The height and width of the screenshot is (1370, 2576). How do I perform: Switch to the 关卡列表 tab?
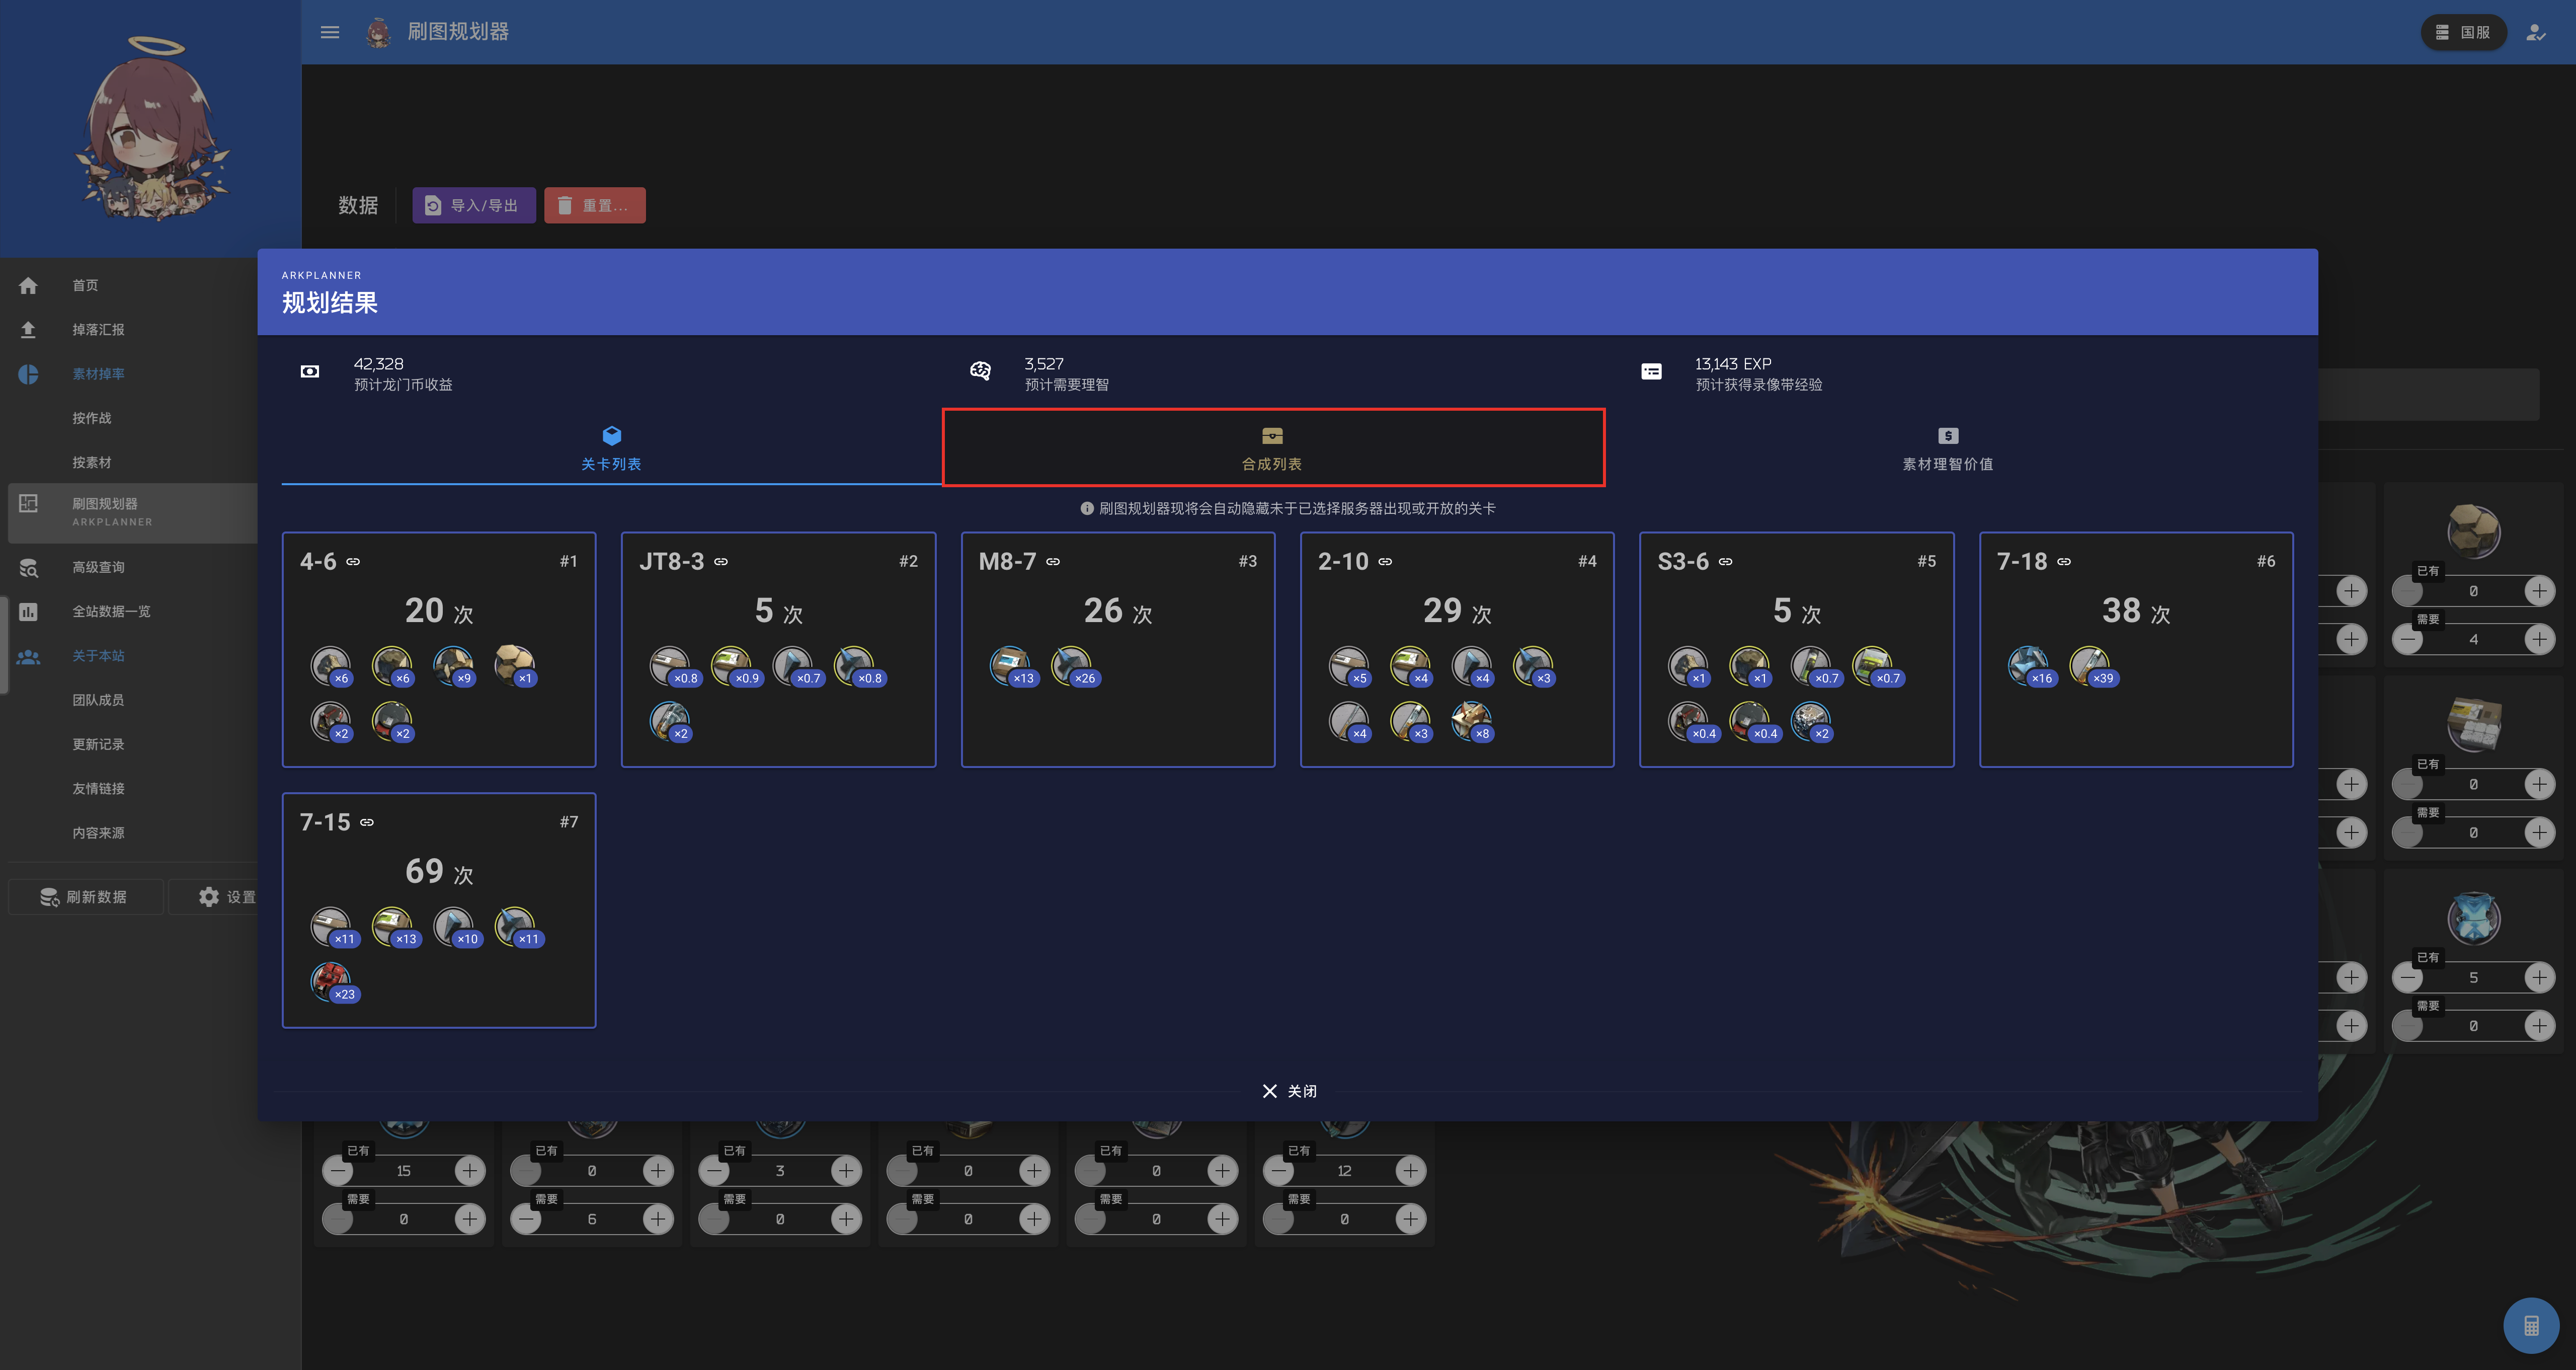click(611, 449)
